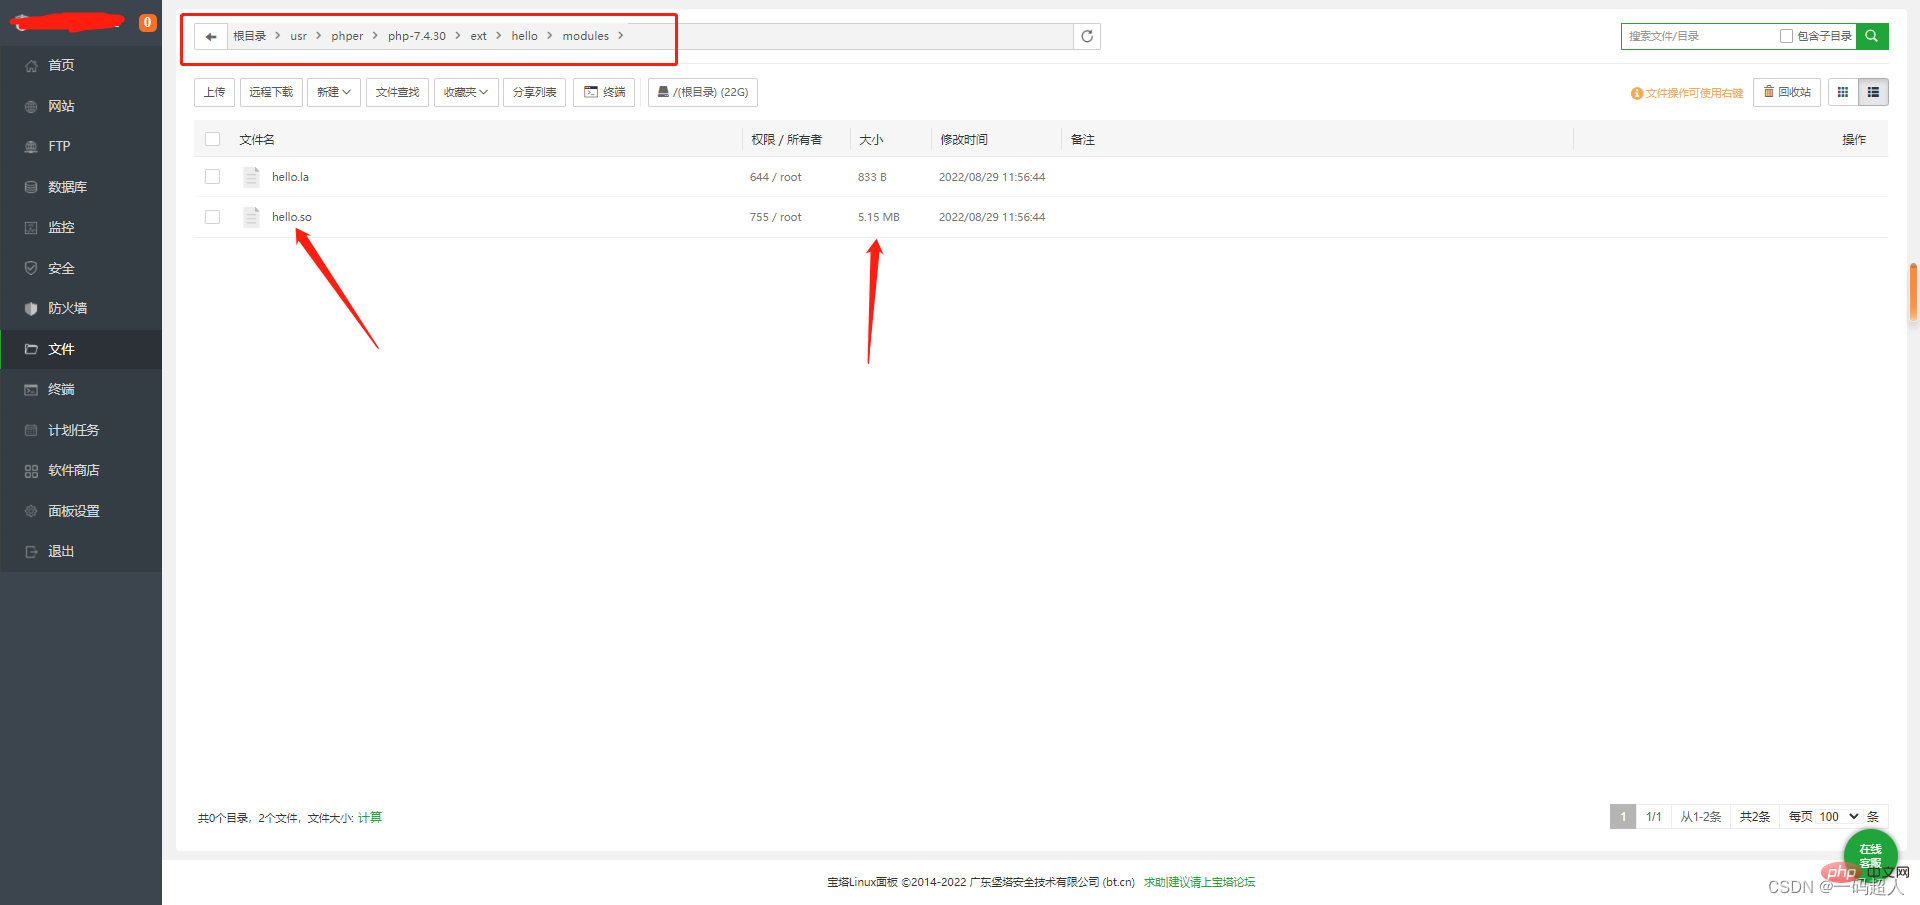Open the 回收站 recycle bin
Viewport: 1920px width, 905px height.
(1787, 92)
